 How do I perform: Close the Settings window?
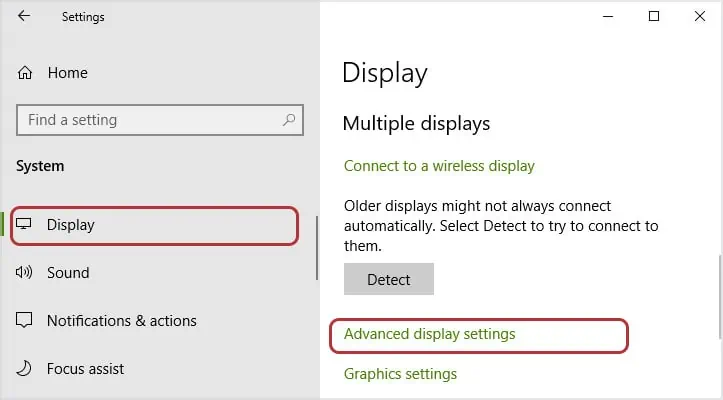699,17
